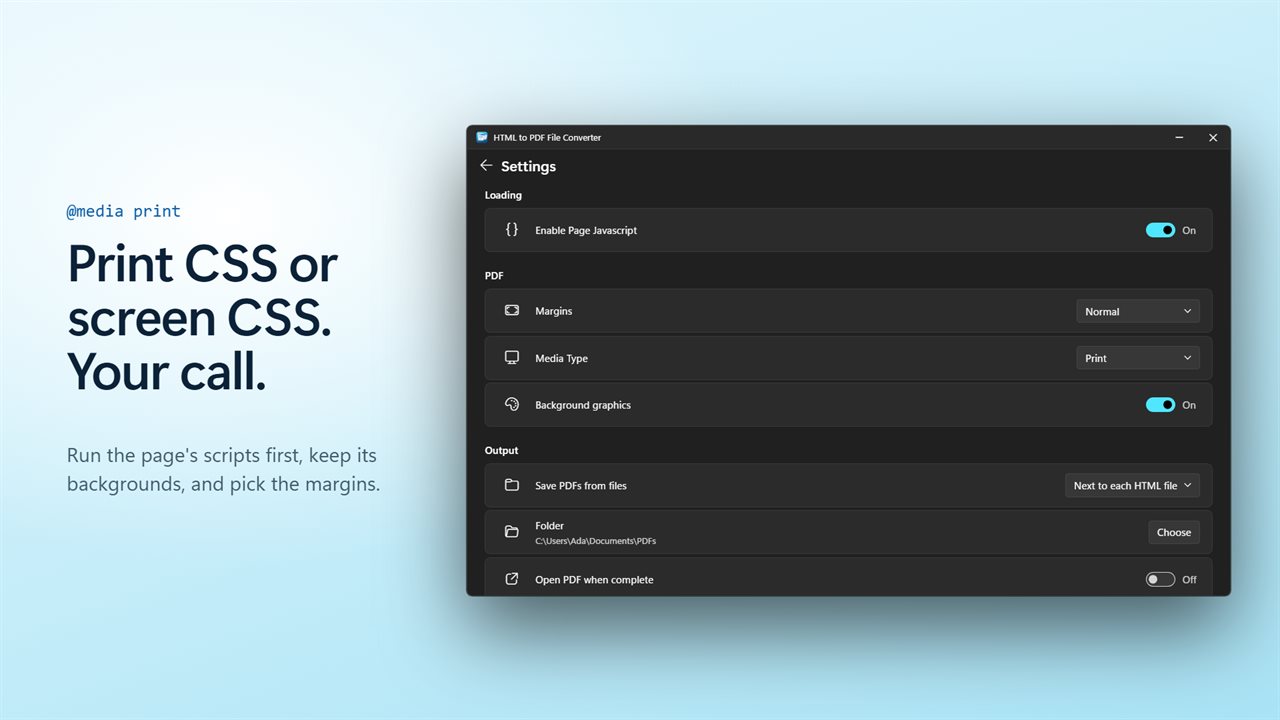Click the Loading section heading
Screen dimensions: 1280x720
503,195
